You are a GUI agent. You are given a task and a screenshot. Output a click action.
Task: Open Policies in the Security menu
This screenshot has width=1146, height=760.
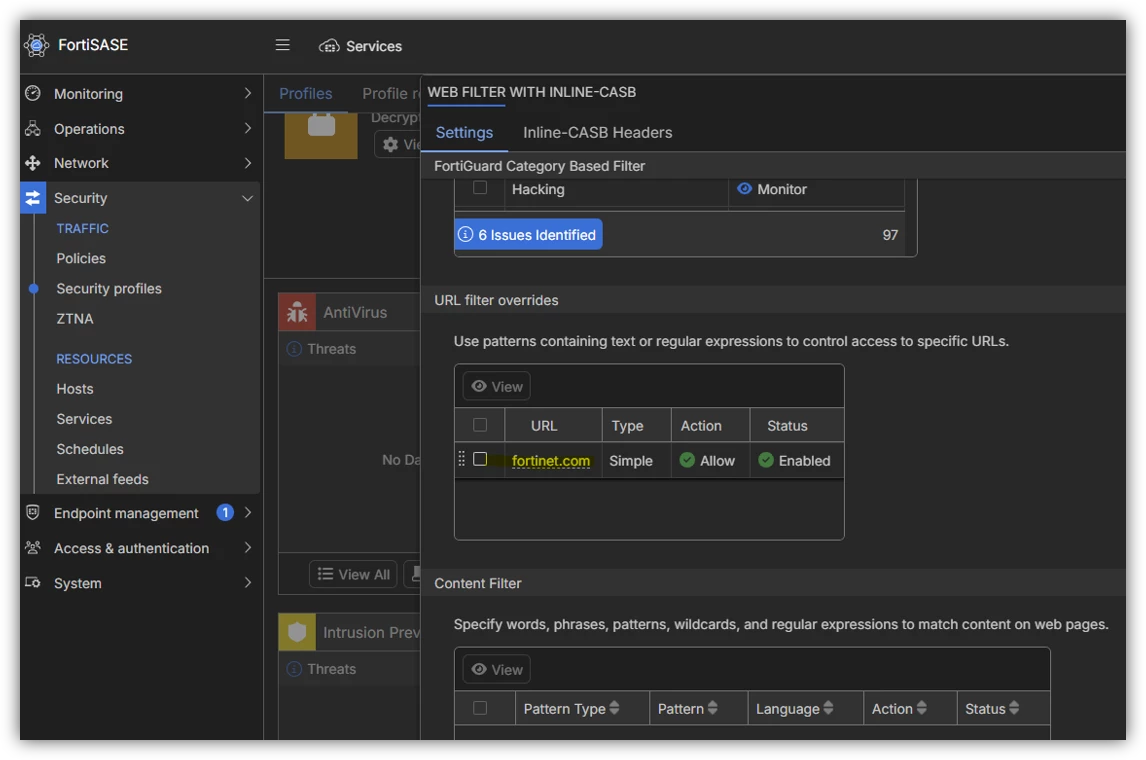(x=81, y=258)
